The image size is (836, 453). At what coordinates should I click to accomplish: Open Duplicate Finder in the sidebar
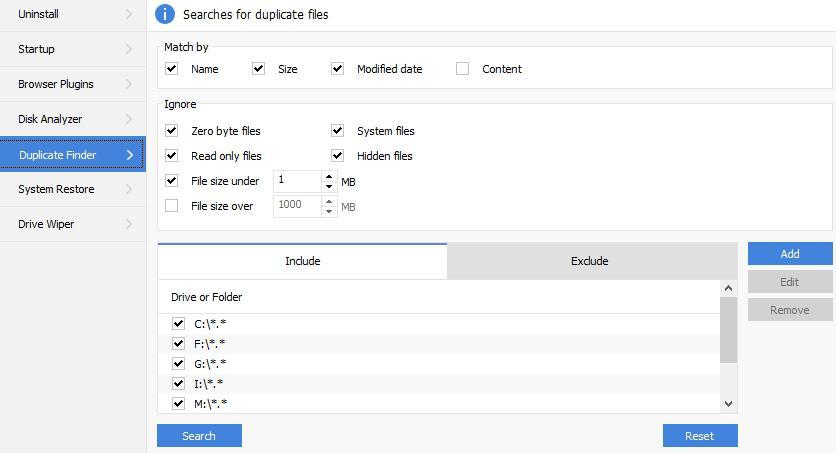[x=72, y=155]
